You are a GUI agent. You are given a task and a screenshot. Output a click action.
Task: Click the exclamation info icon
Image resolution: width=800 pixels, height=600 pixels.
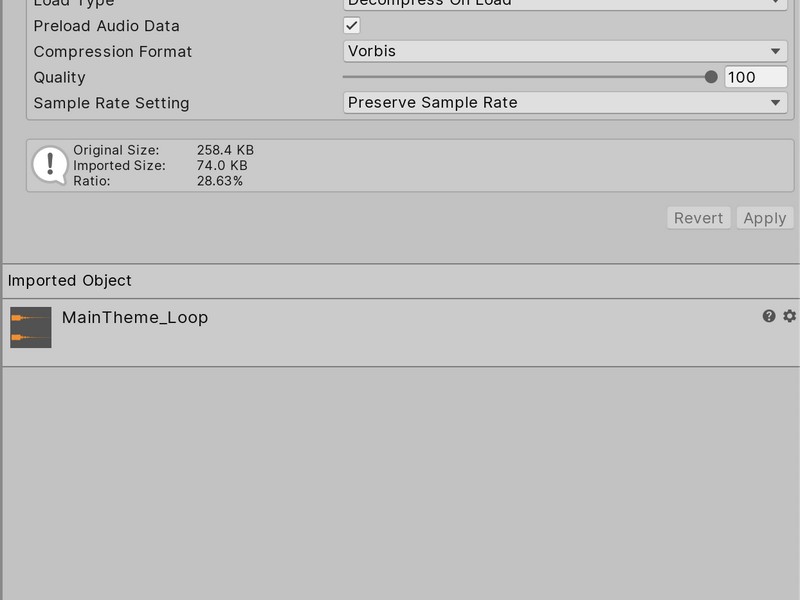coord(50,165)
